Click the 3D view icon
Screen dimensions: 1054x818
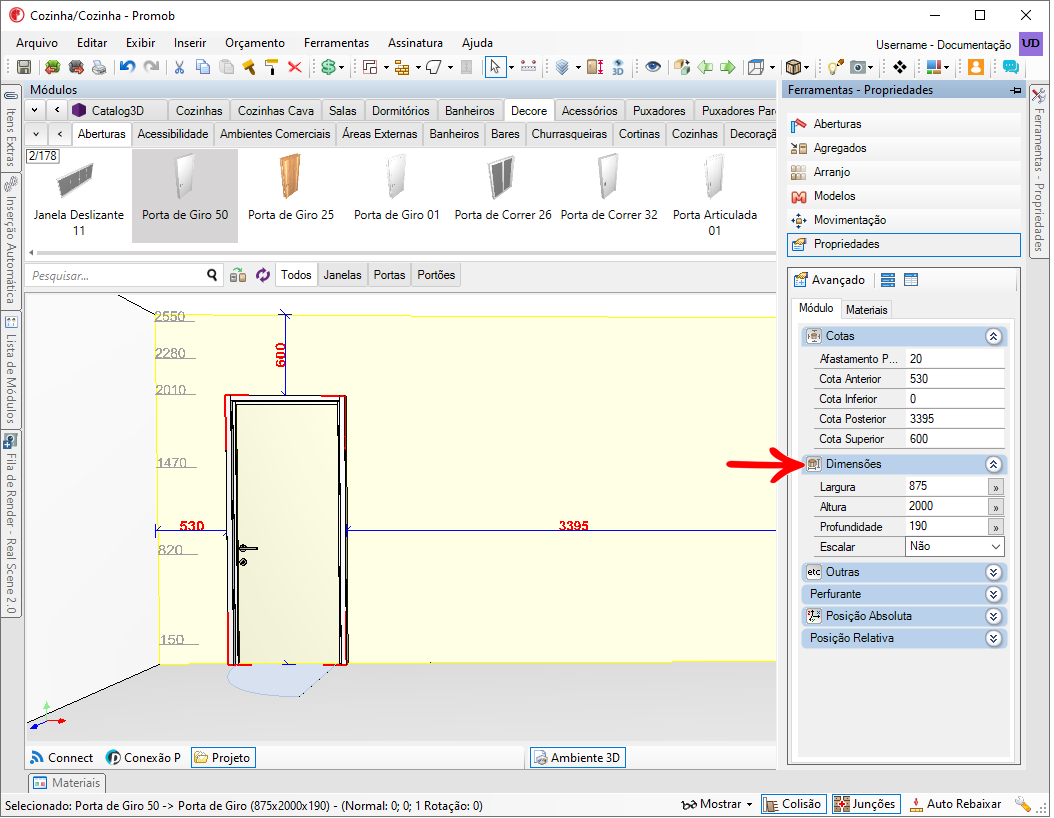coord(618,67)
